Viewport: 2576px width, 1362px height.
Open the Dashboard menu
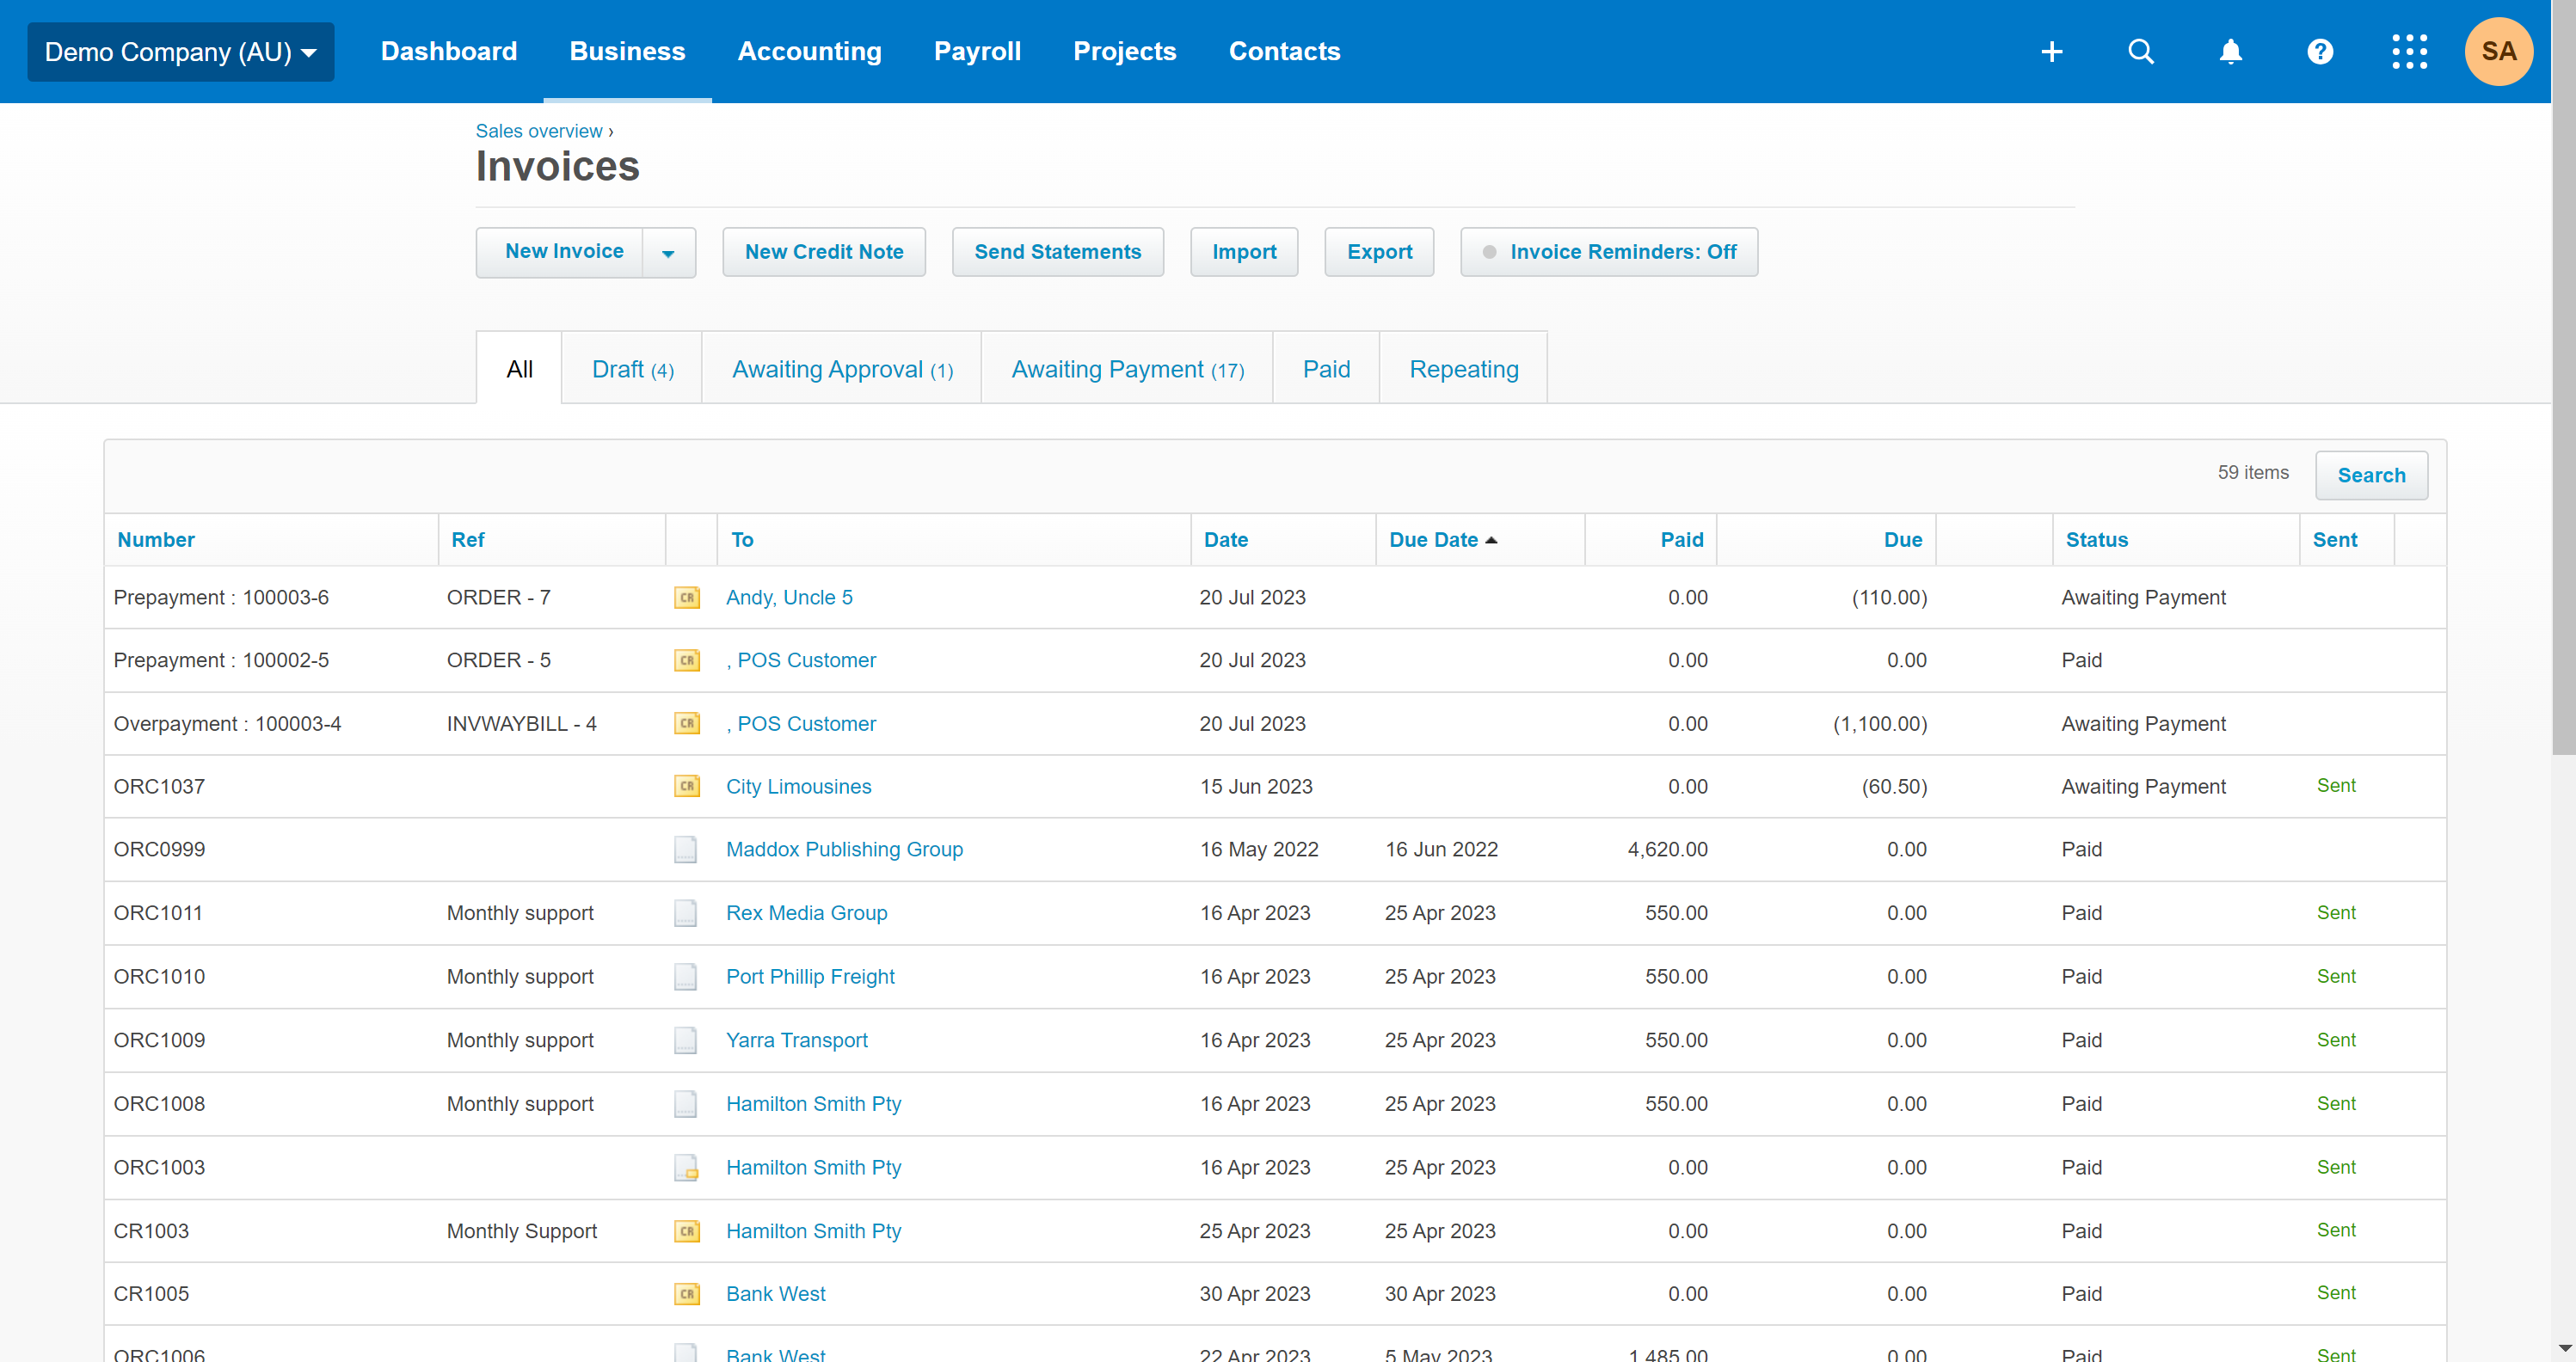pos(449,52)
